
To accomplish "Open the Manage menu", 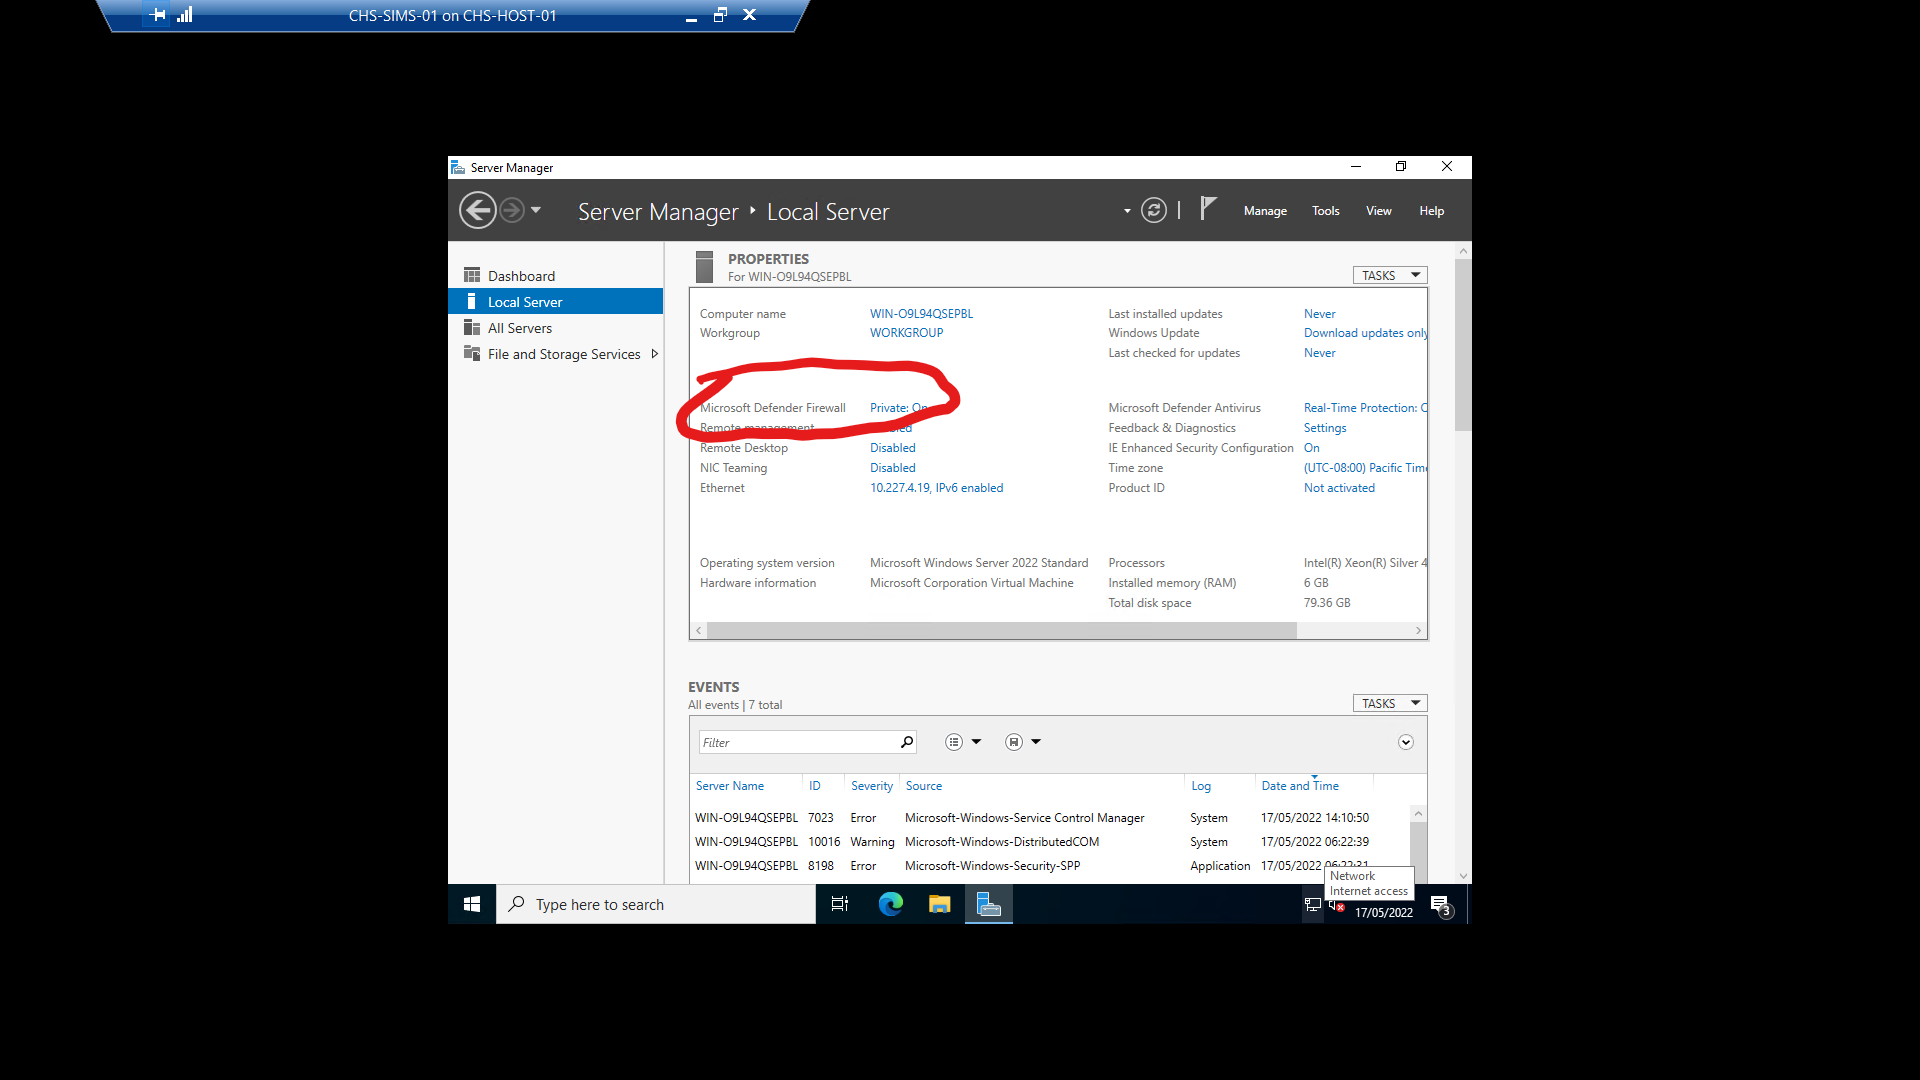I will pyautogui.click(x=1265, y=211).
